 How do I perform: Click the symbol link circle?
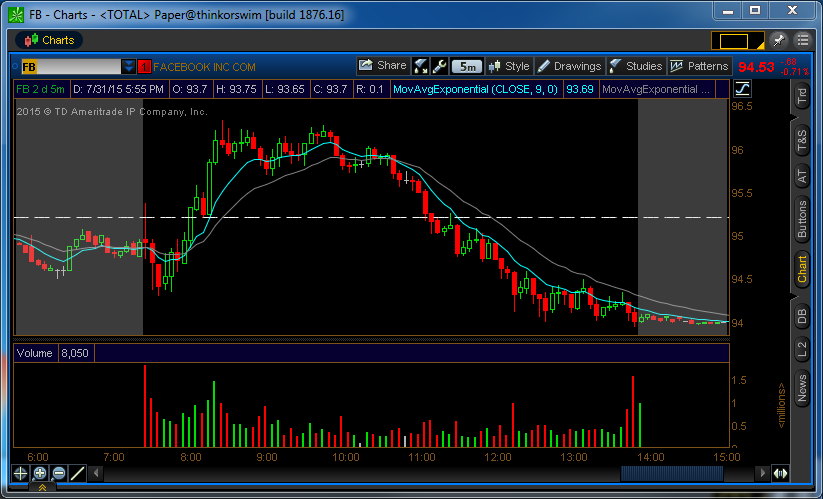(15, 67)
